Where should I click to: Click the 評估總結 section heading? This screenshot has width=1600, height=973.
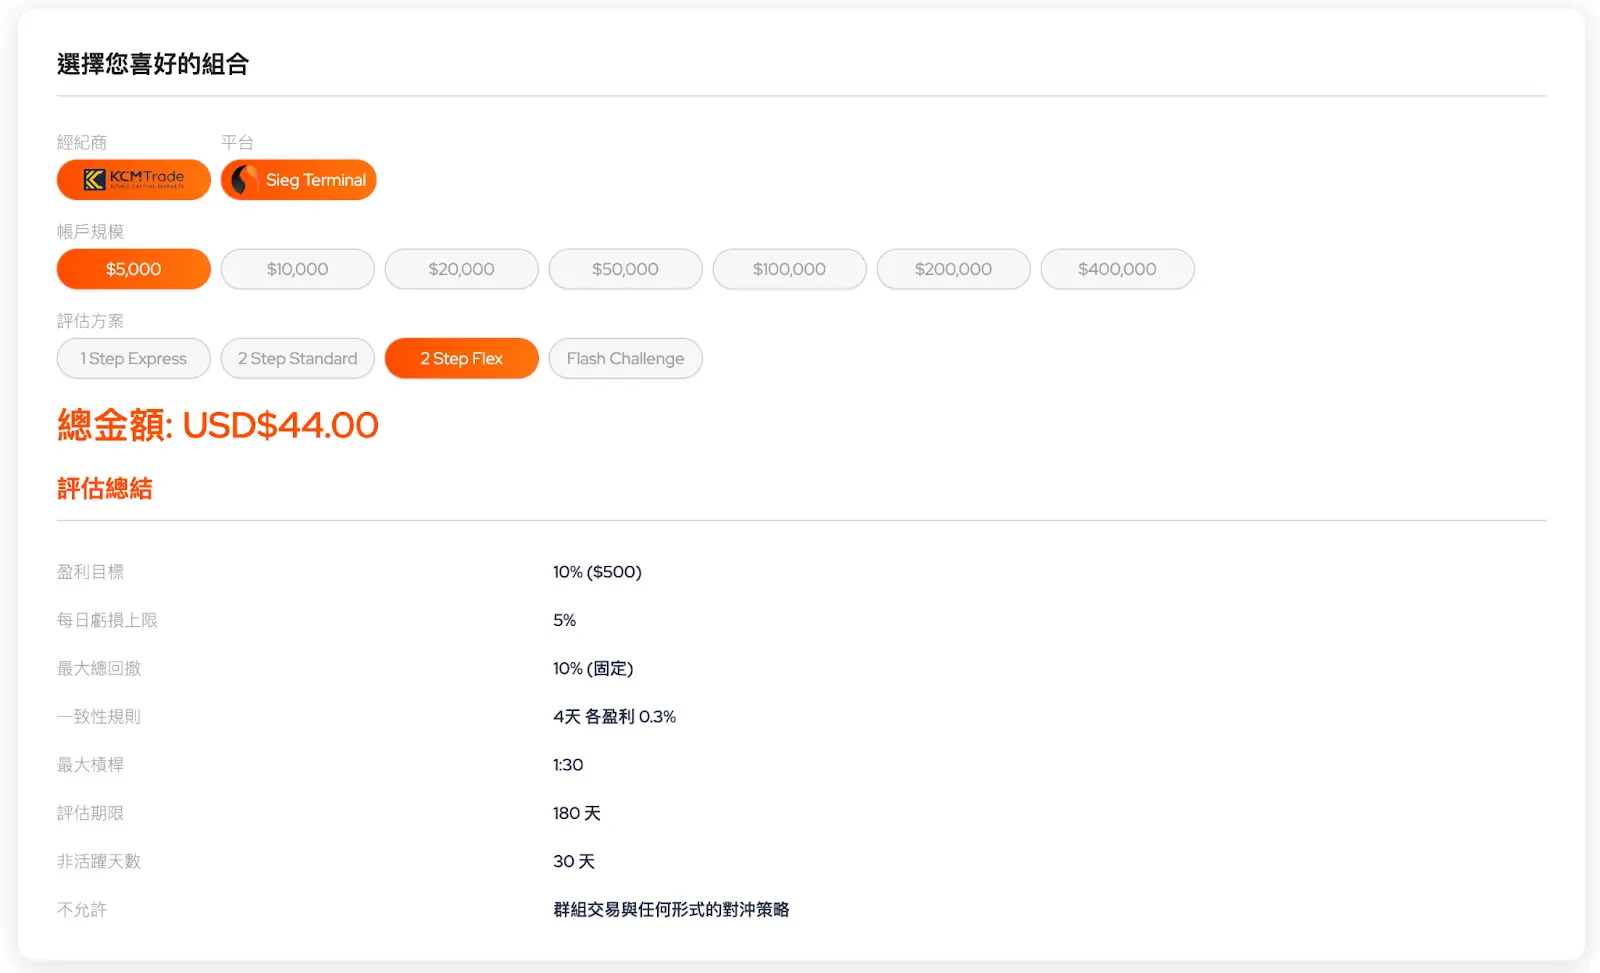[105, 489]
